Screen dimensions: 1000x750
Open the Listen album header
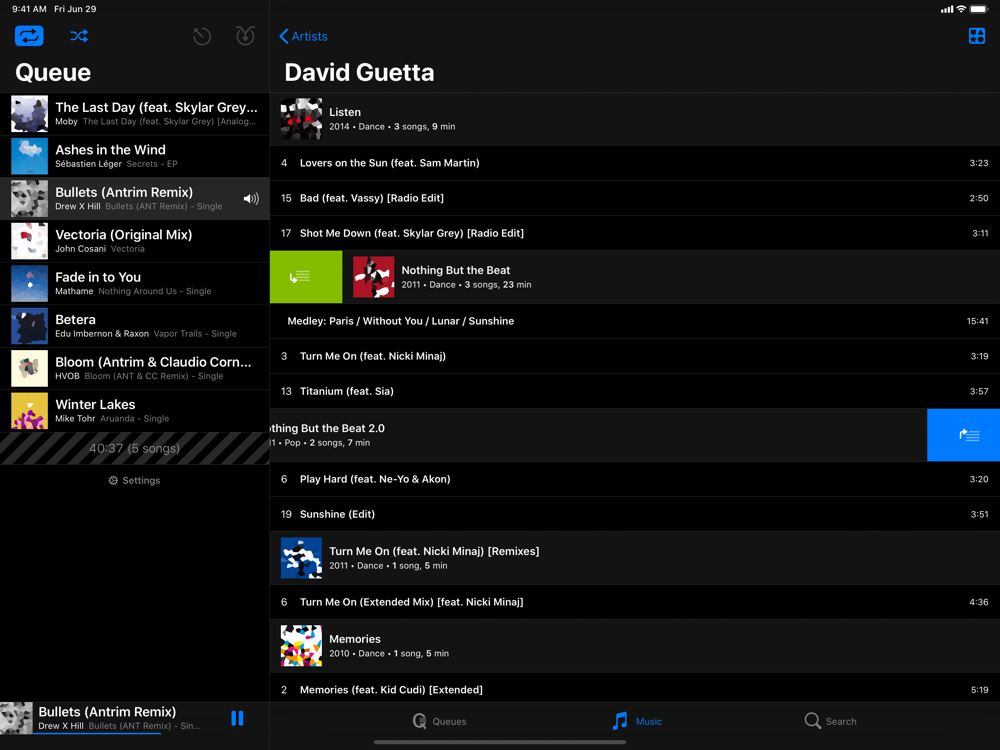[x=635, y=119]
